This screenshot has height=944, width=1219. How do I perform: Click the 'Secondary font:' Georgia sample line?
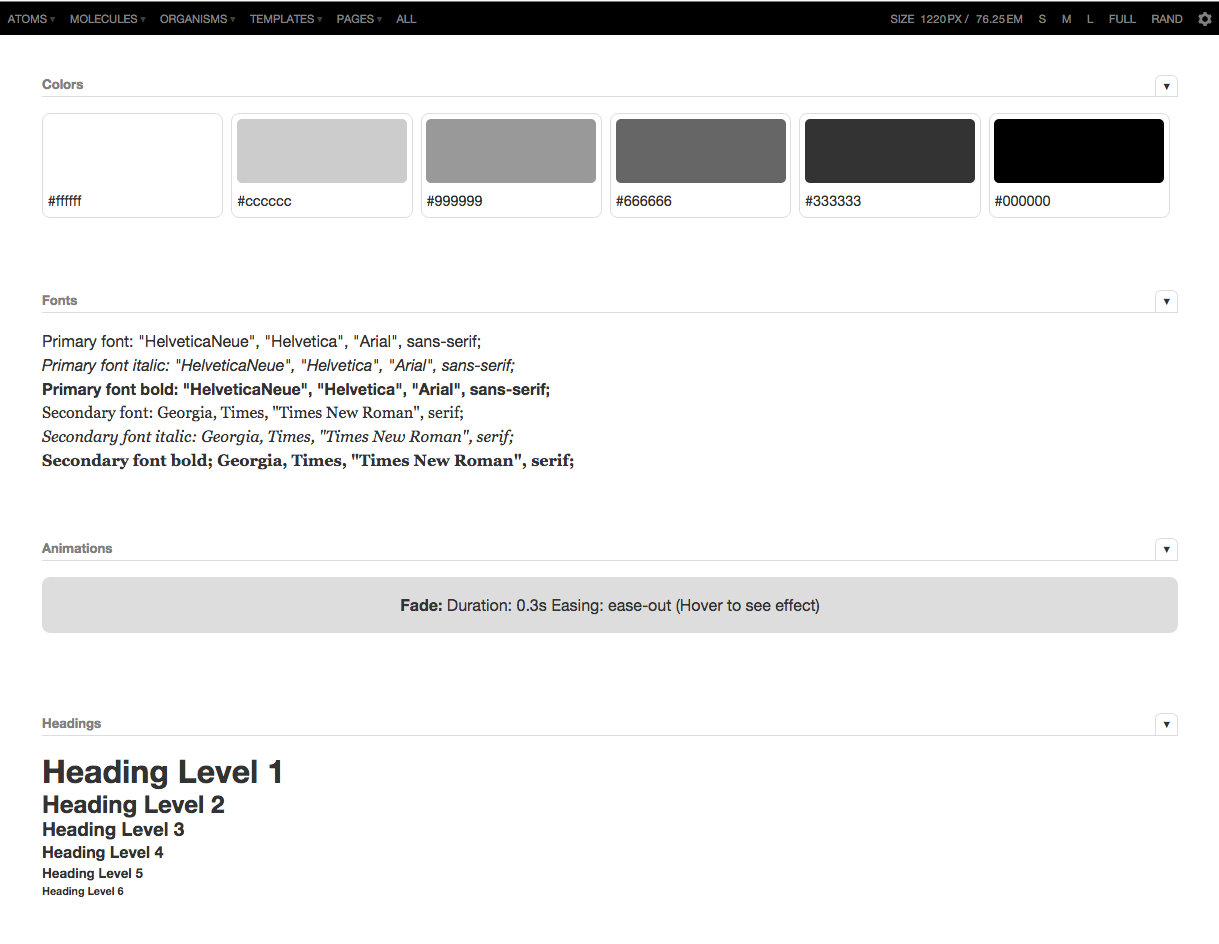click(253, 413)
